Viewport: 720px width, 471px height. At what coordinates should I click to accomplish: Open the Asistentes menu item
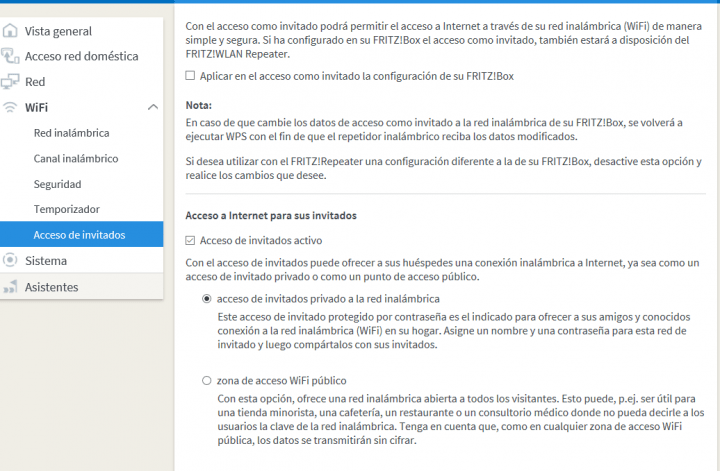51,287
